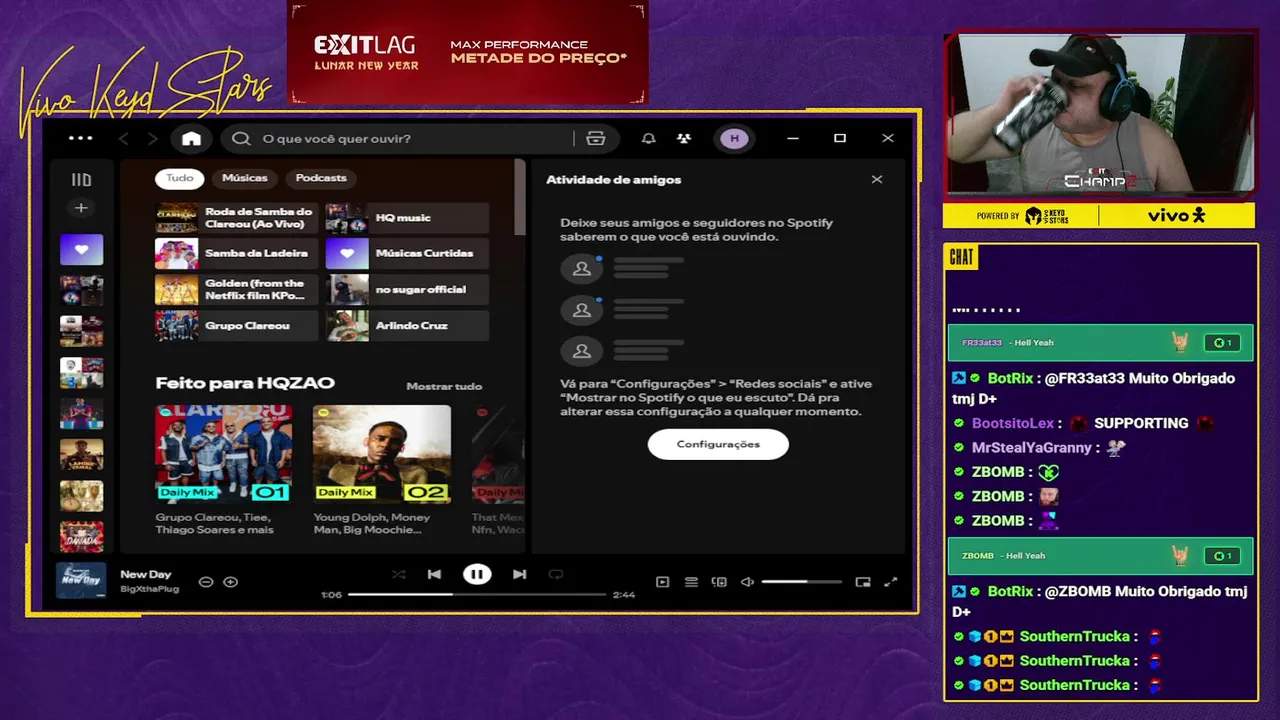Open the second playlist in library sidebar

[x=81, y=290]
